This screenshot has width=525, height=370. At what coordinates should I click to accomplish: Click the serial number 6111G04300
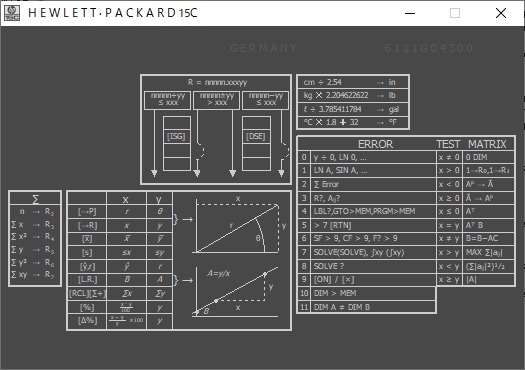429,48
